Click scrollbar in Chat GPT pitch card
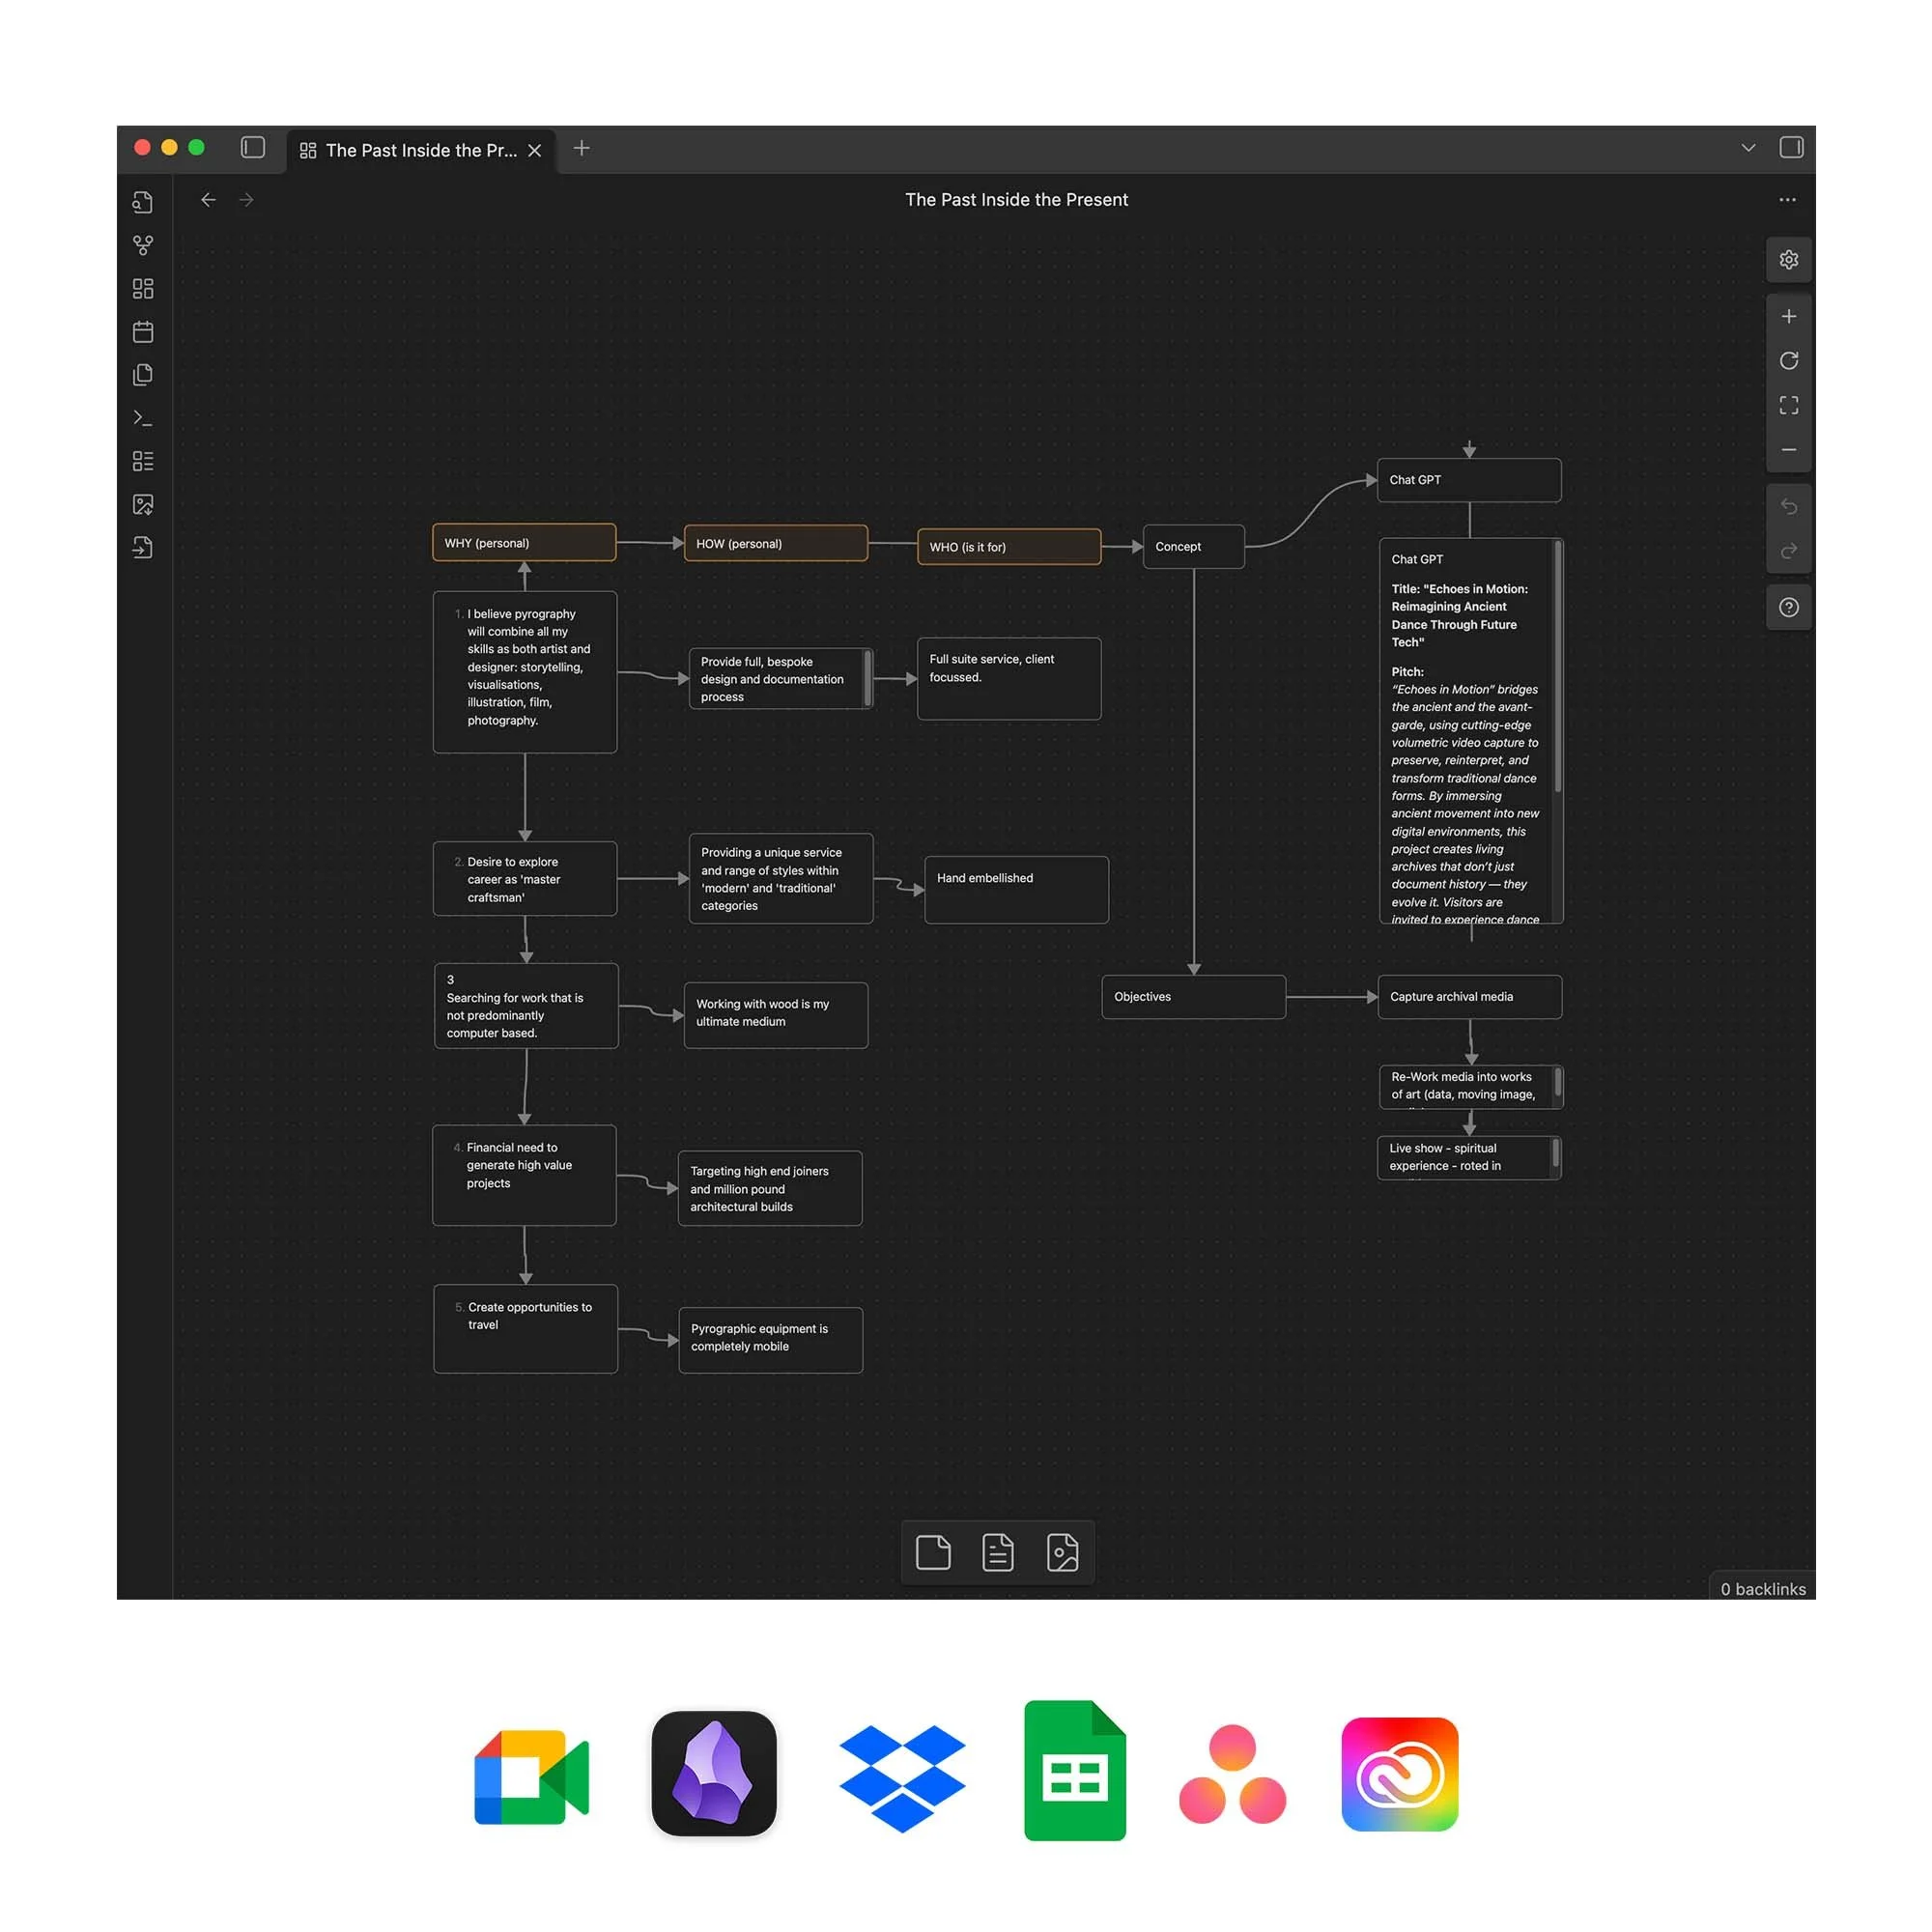Image resolution: width=1932 pixels, height=1932 pixels. tap(1557, 667)
